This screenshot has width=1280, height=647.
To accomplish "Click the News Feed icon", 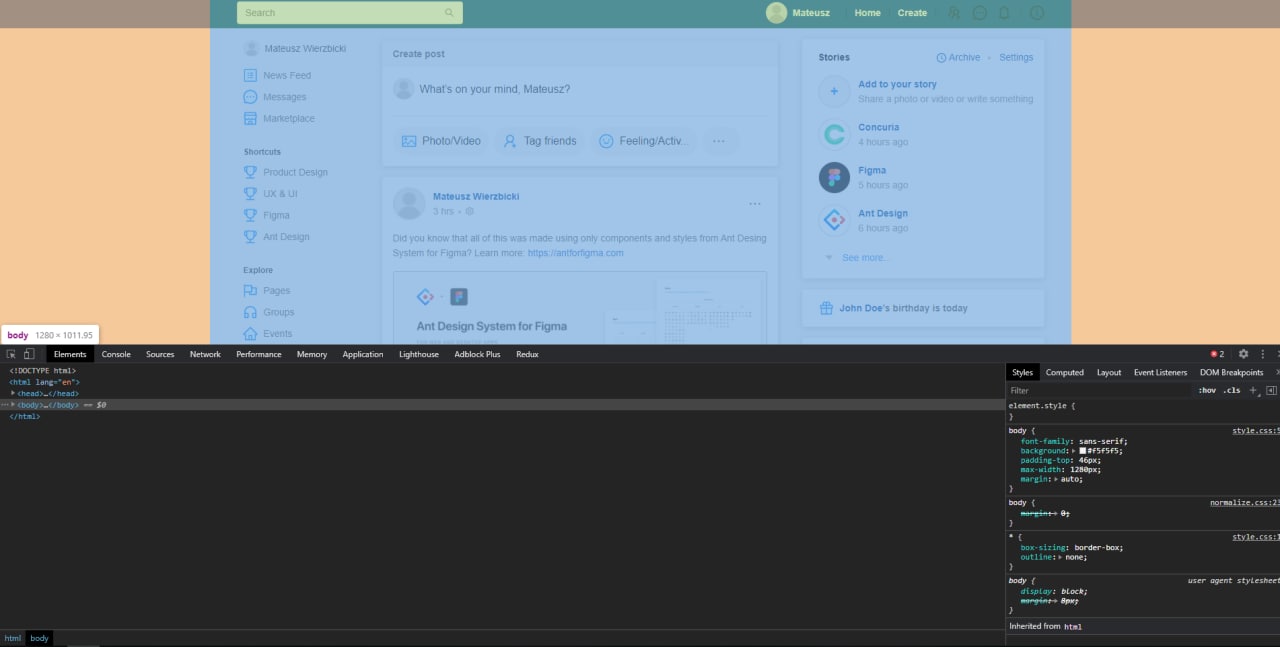I will 250,75.
